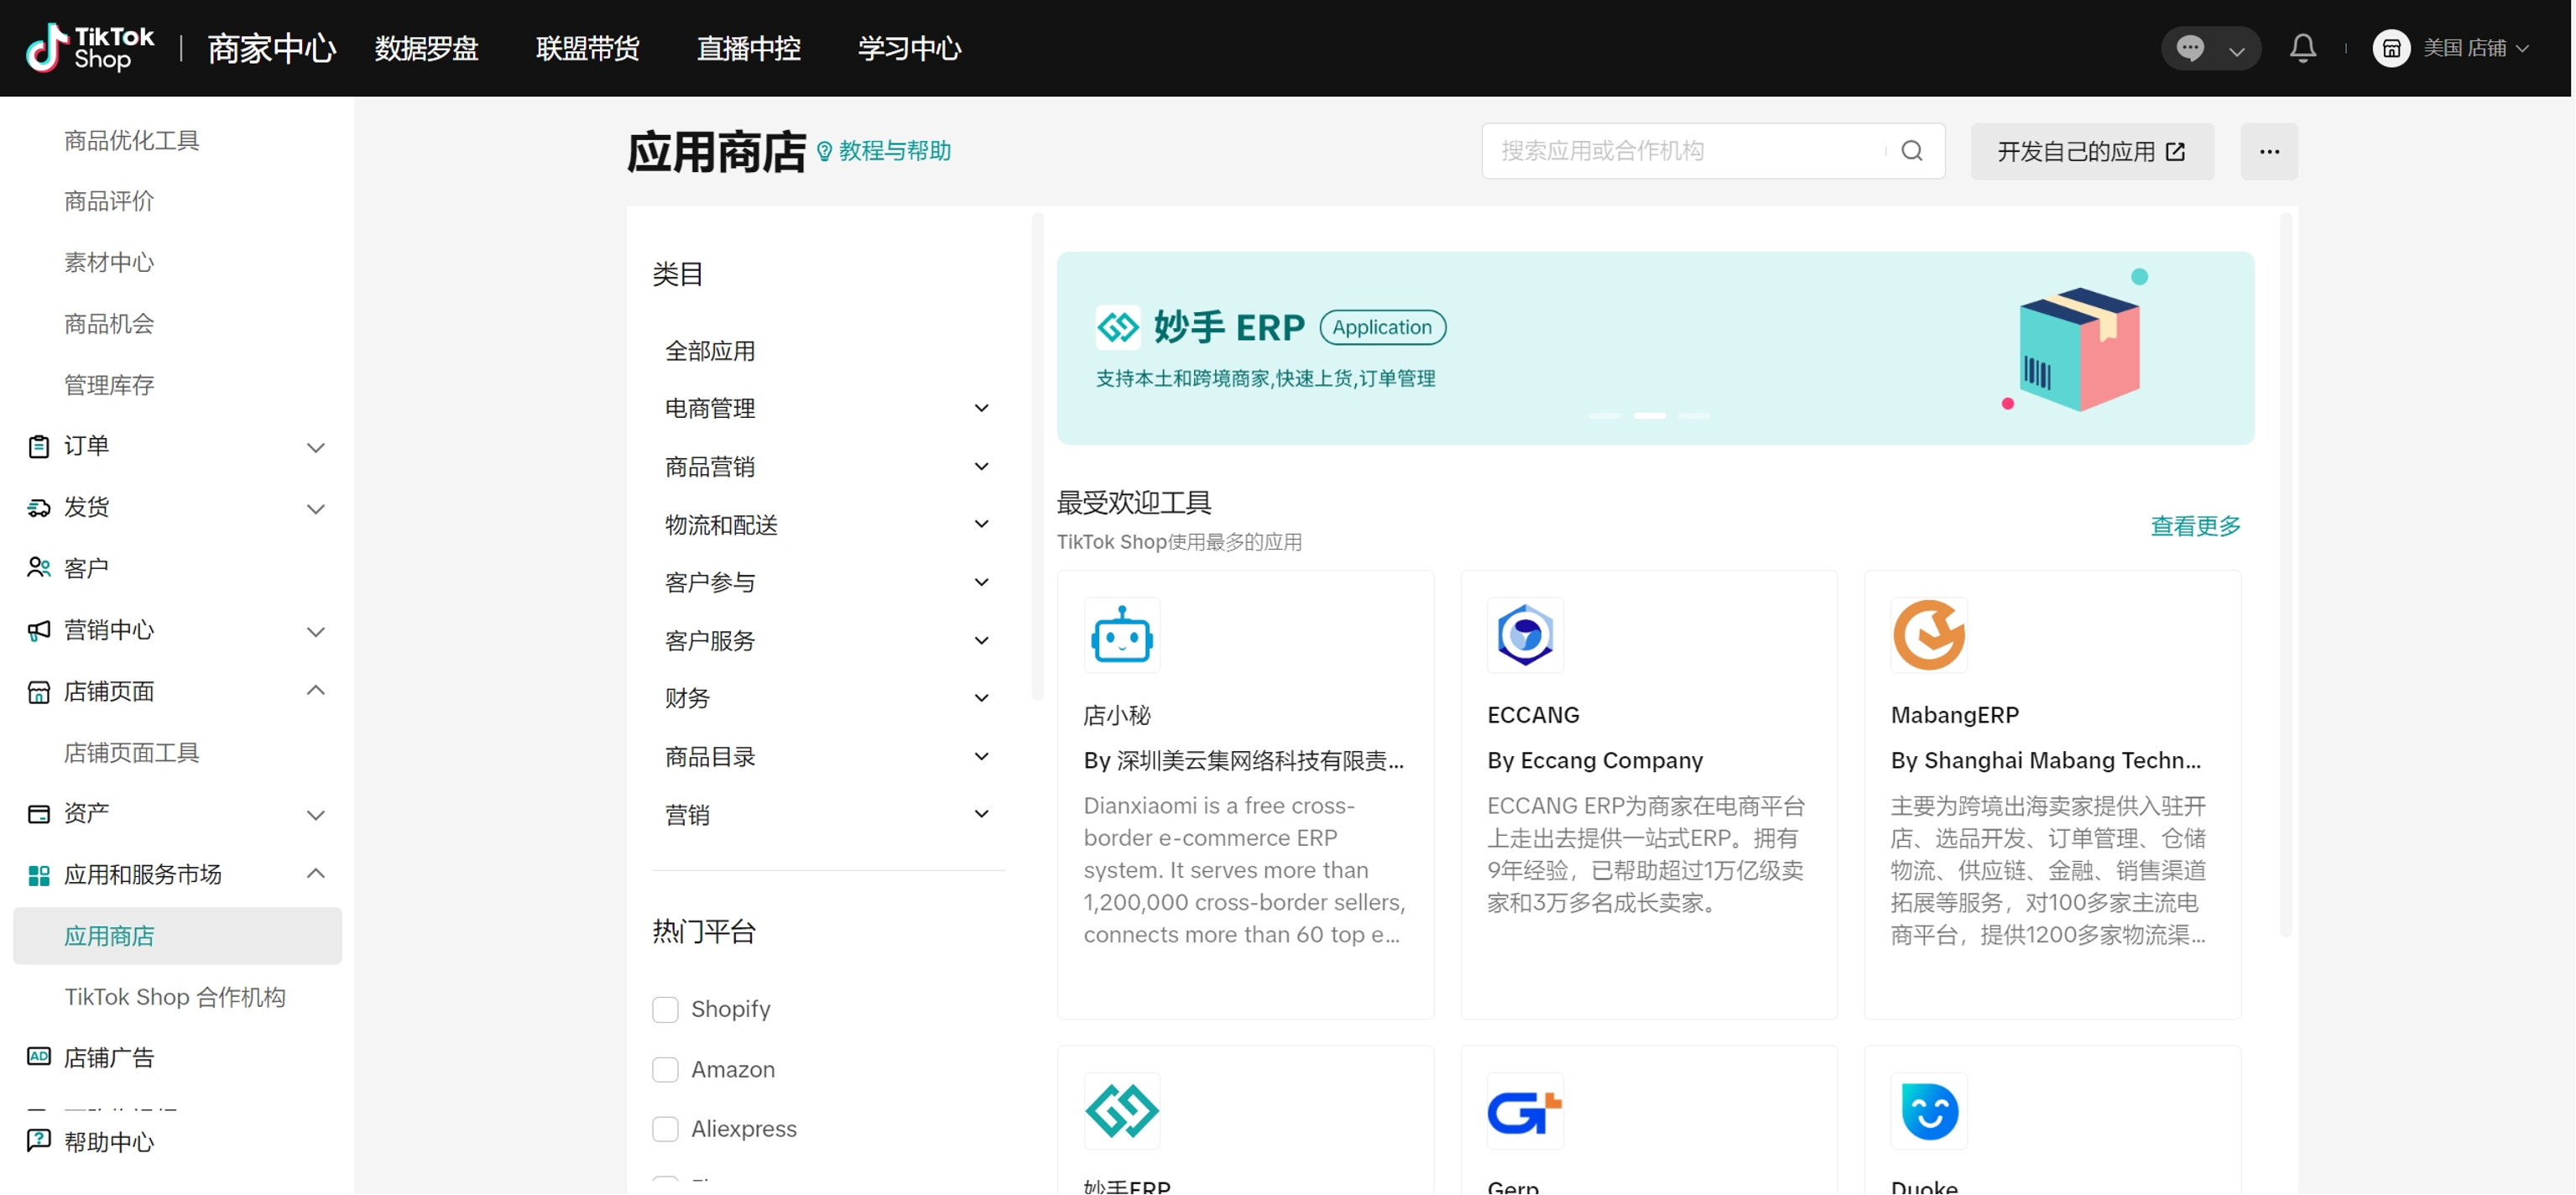Image resolution: width=2576 pixels, height=1195 pixels.
Task: Click the Duoke smiley app icon
Action: tap(1928, 1111)
